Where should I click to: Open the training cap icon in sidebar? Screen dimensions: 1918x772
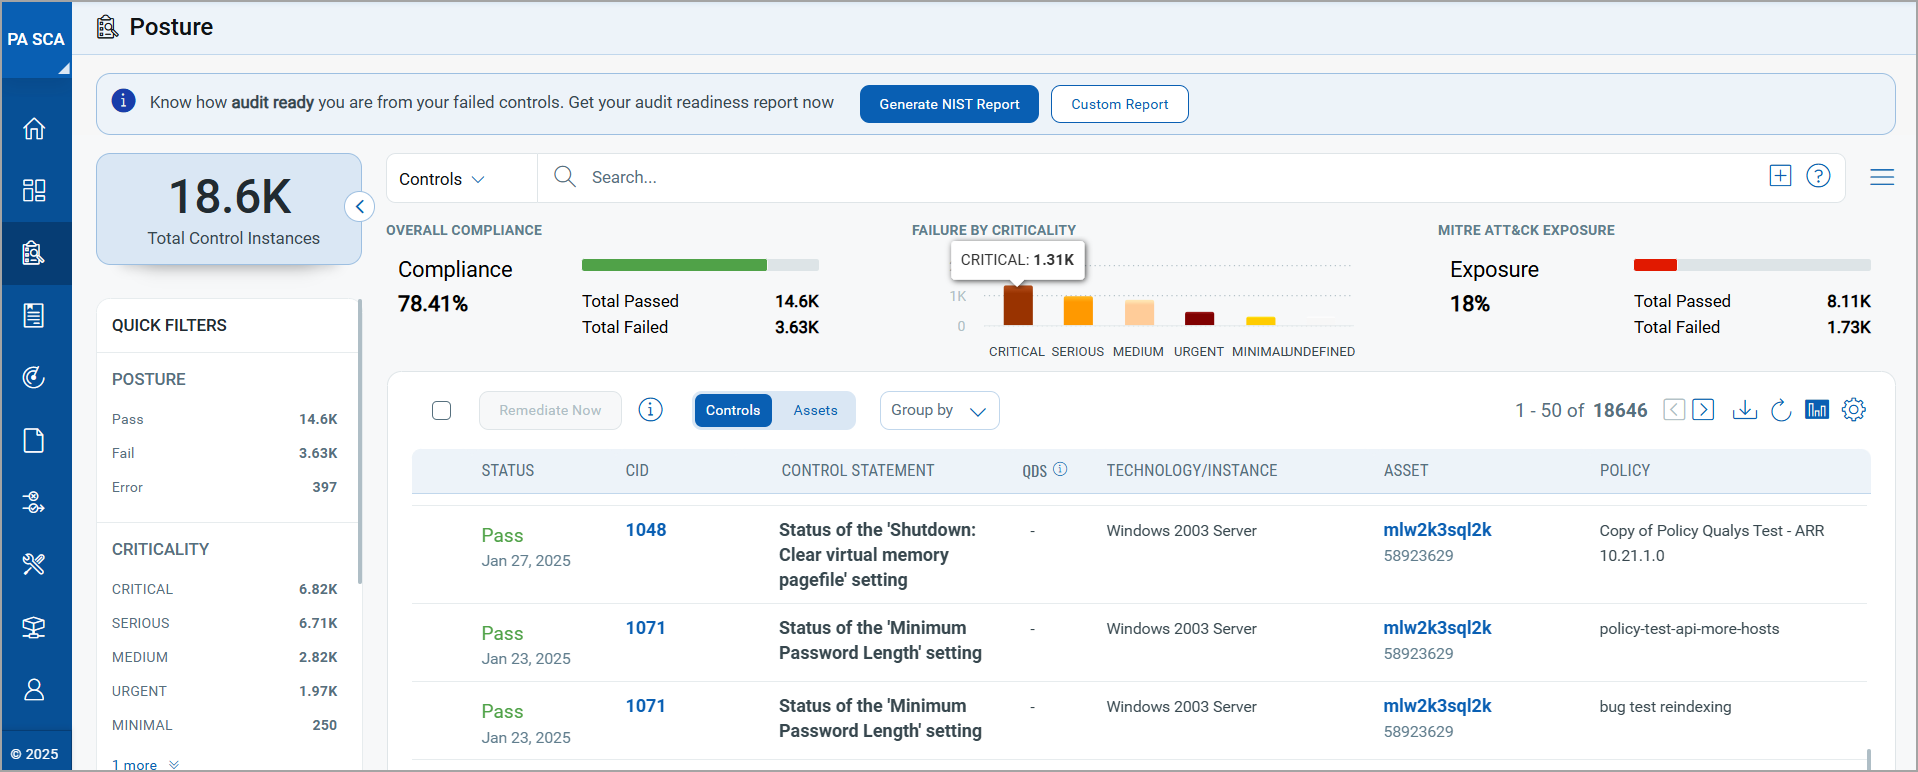34,627
